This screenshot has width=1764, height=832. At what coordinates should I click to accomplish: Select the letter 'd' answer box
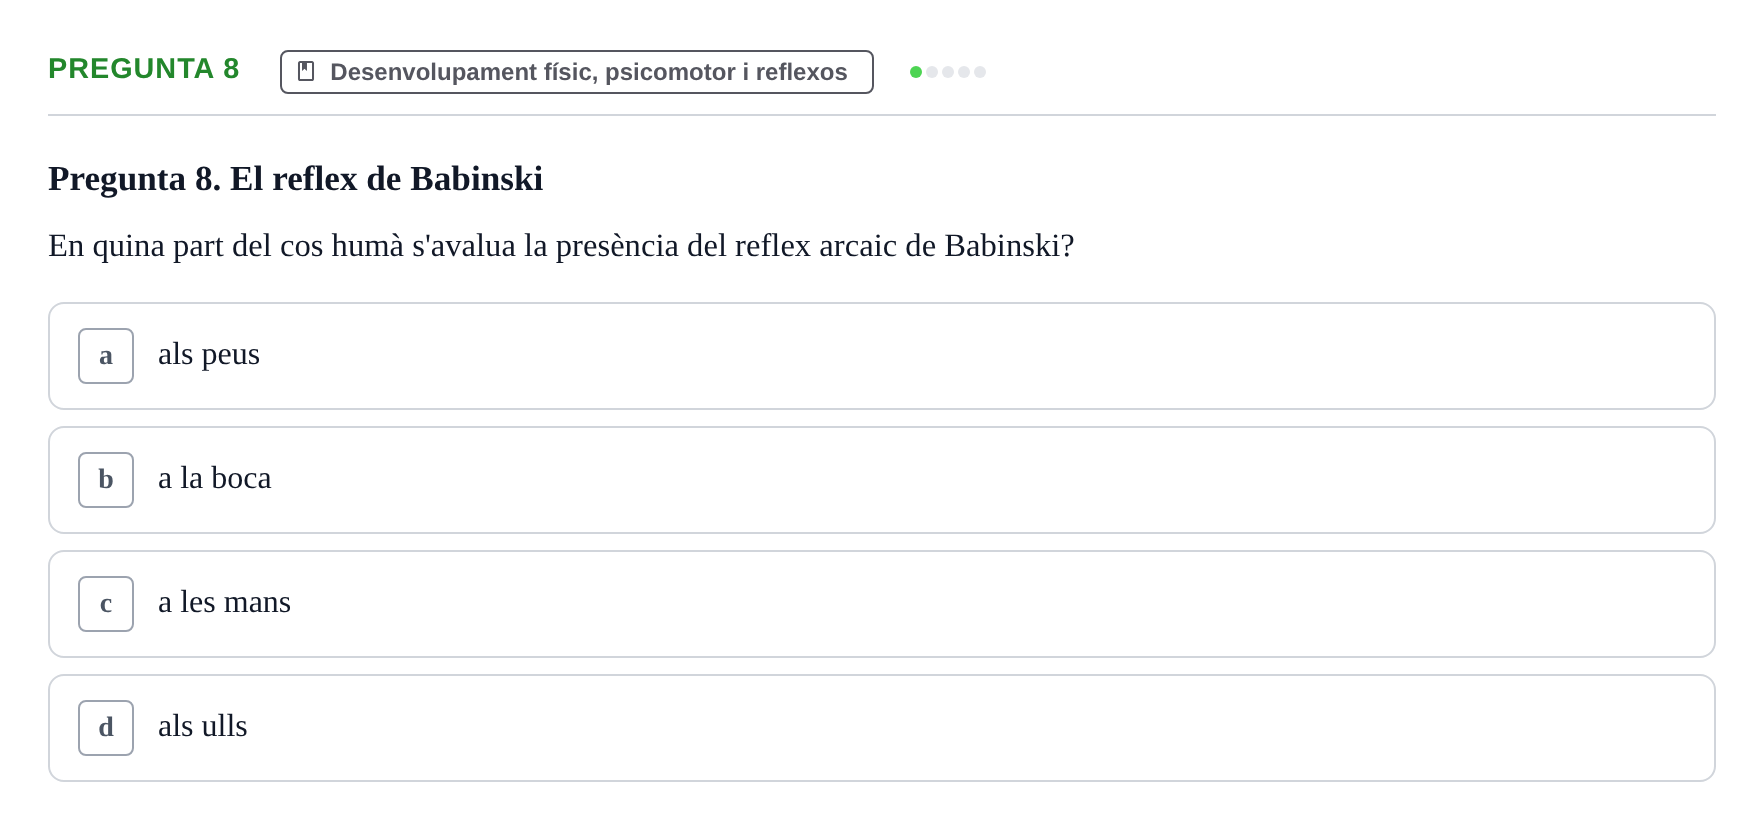click(x=106, y=728)
